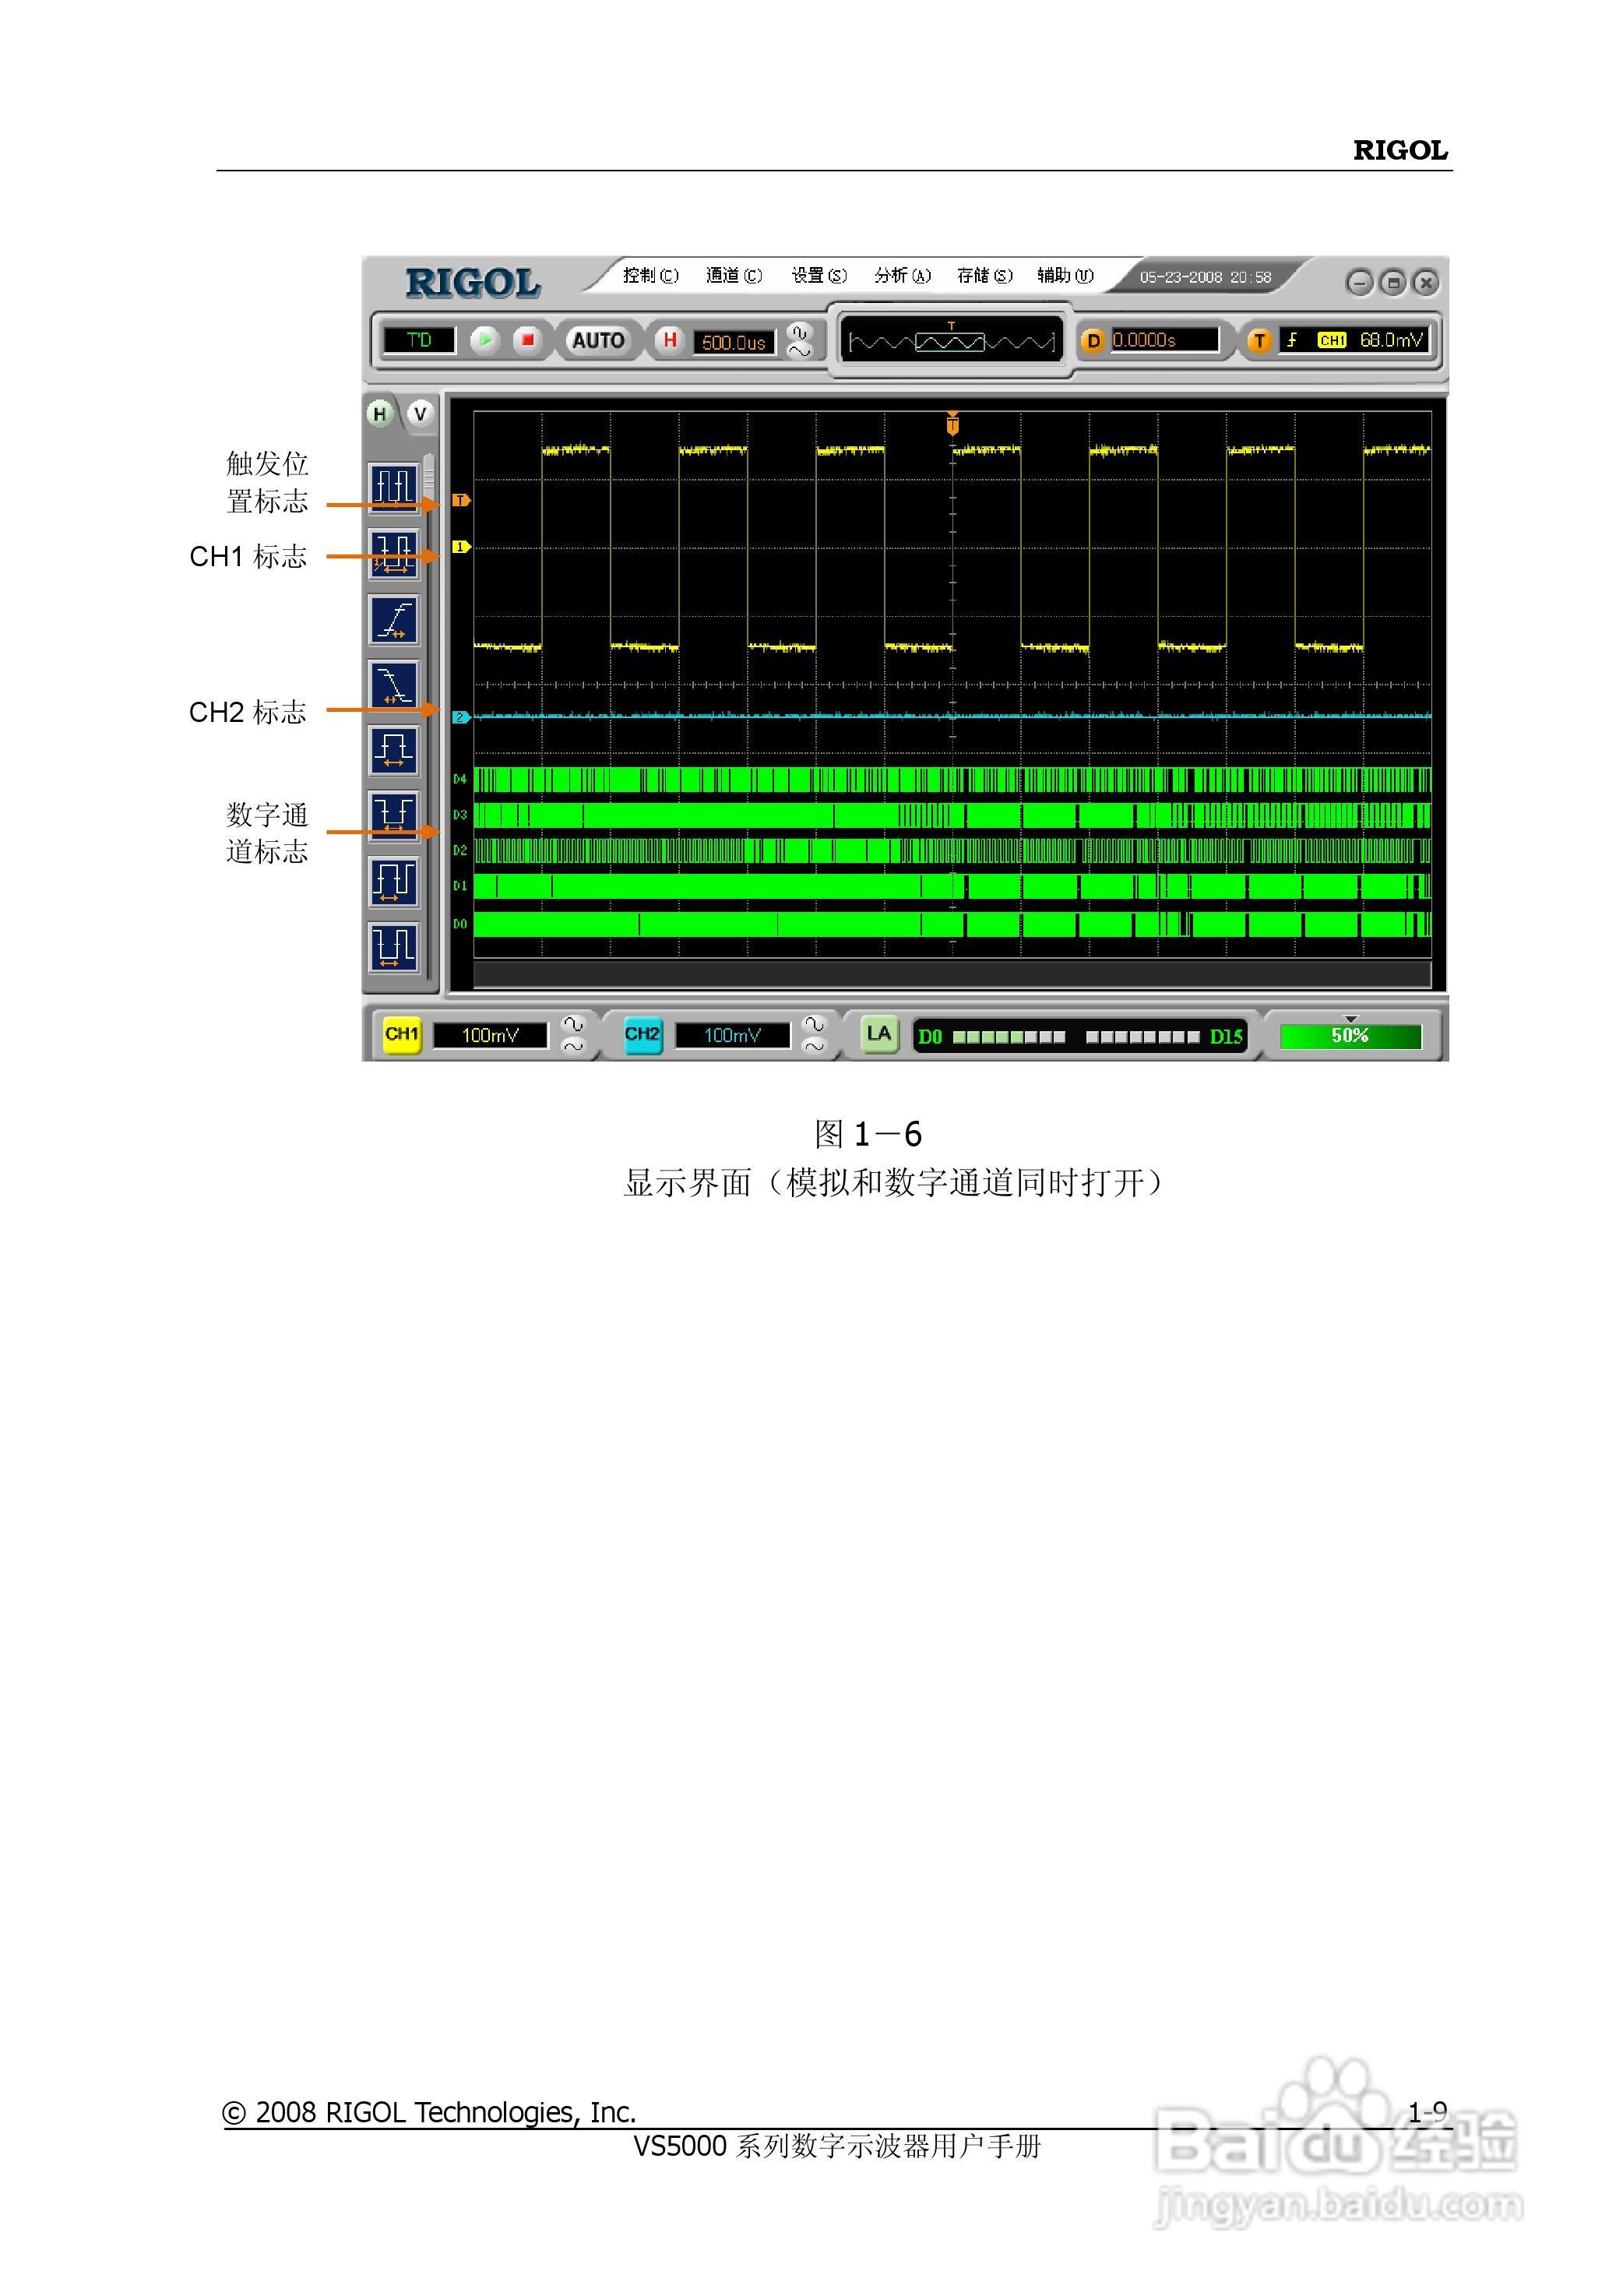
Task: Adjust the 50% trigger level slider
Action: [x=1352, y=1036]
